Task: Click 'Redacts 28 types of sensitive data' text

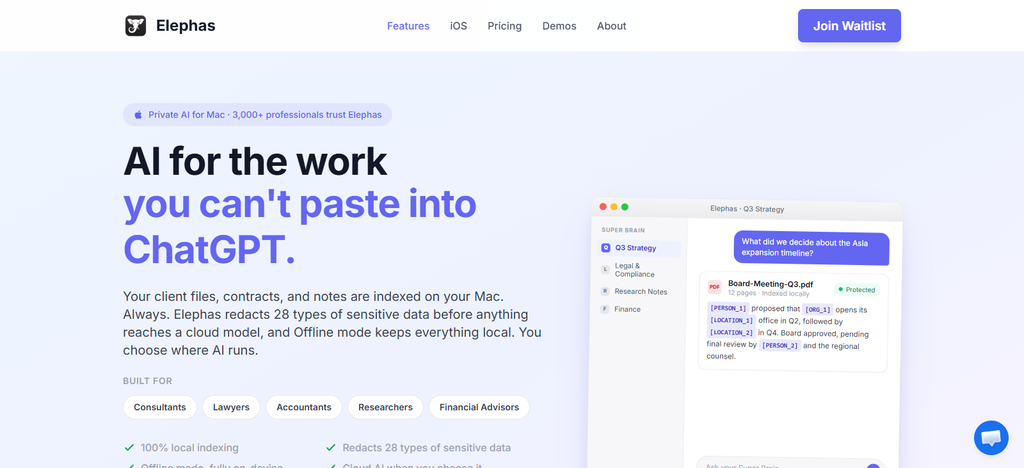Action: (x=426, y=448)
